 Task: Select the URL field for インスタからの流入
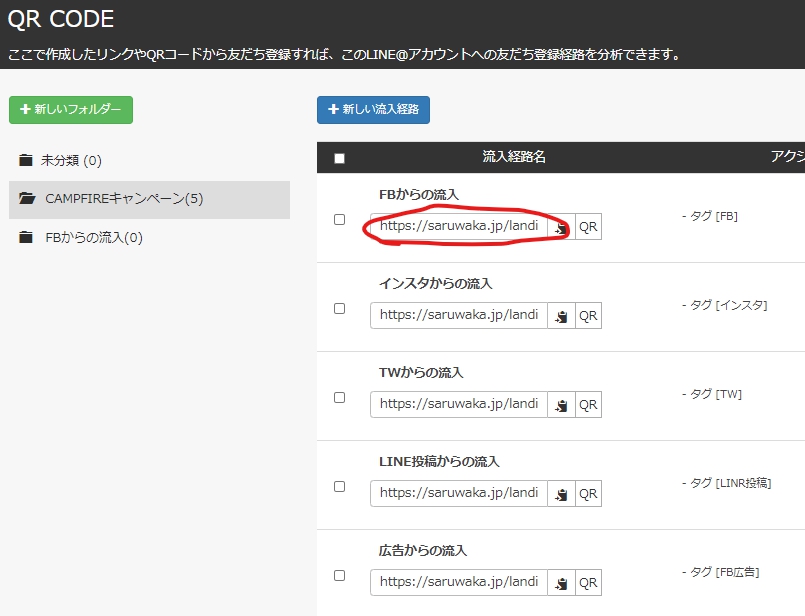459,316
